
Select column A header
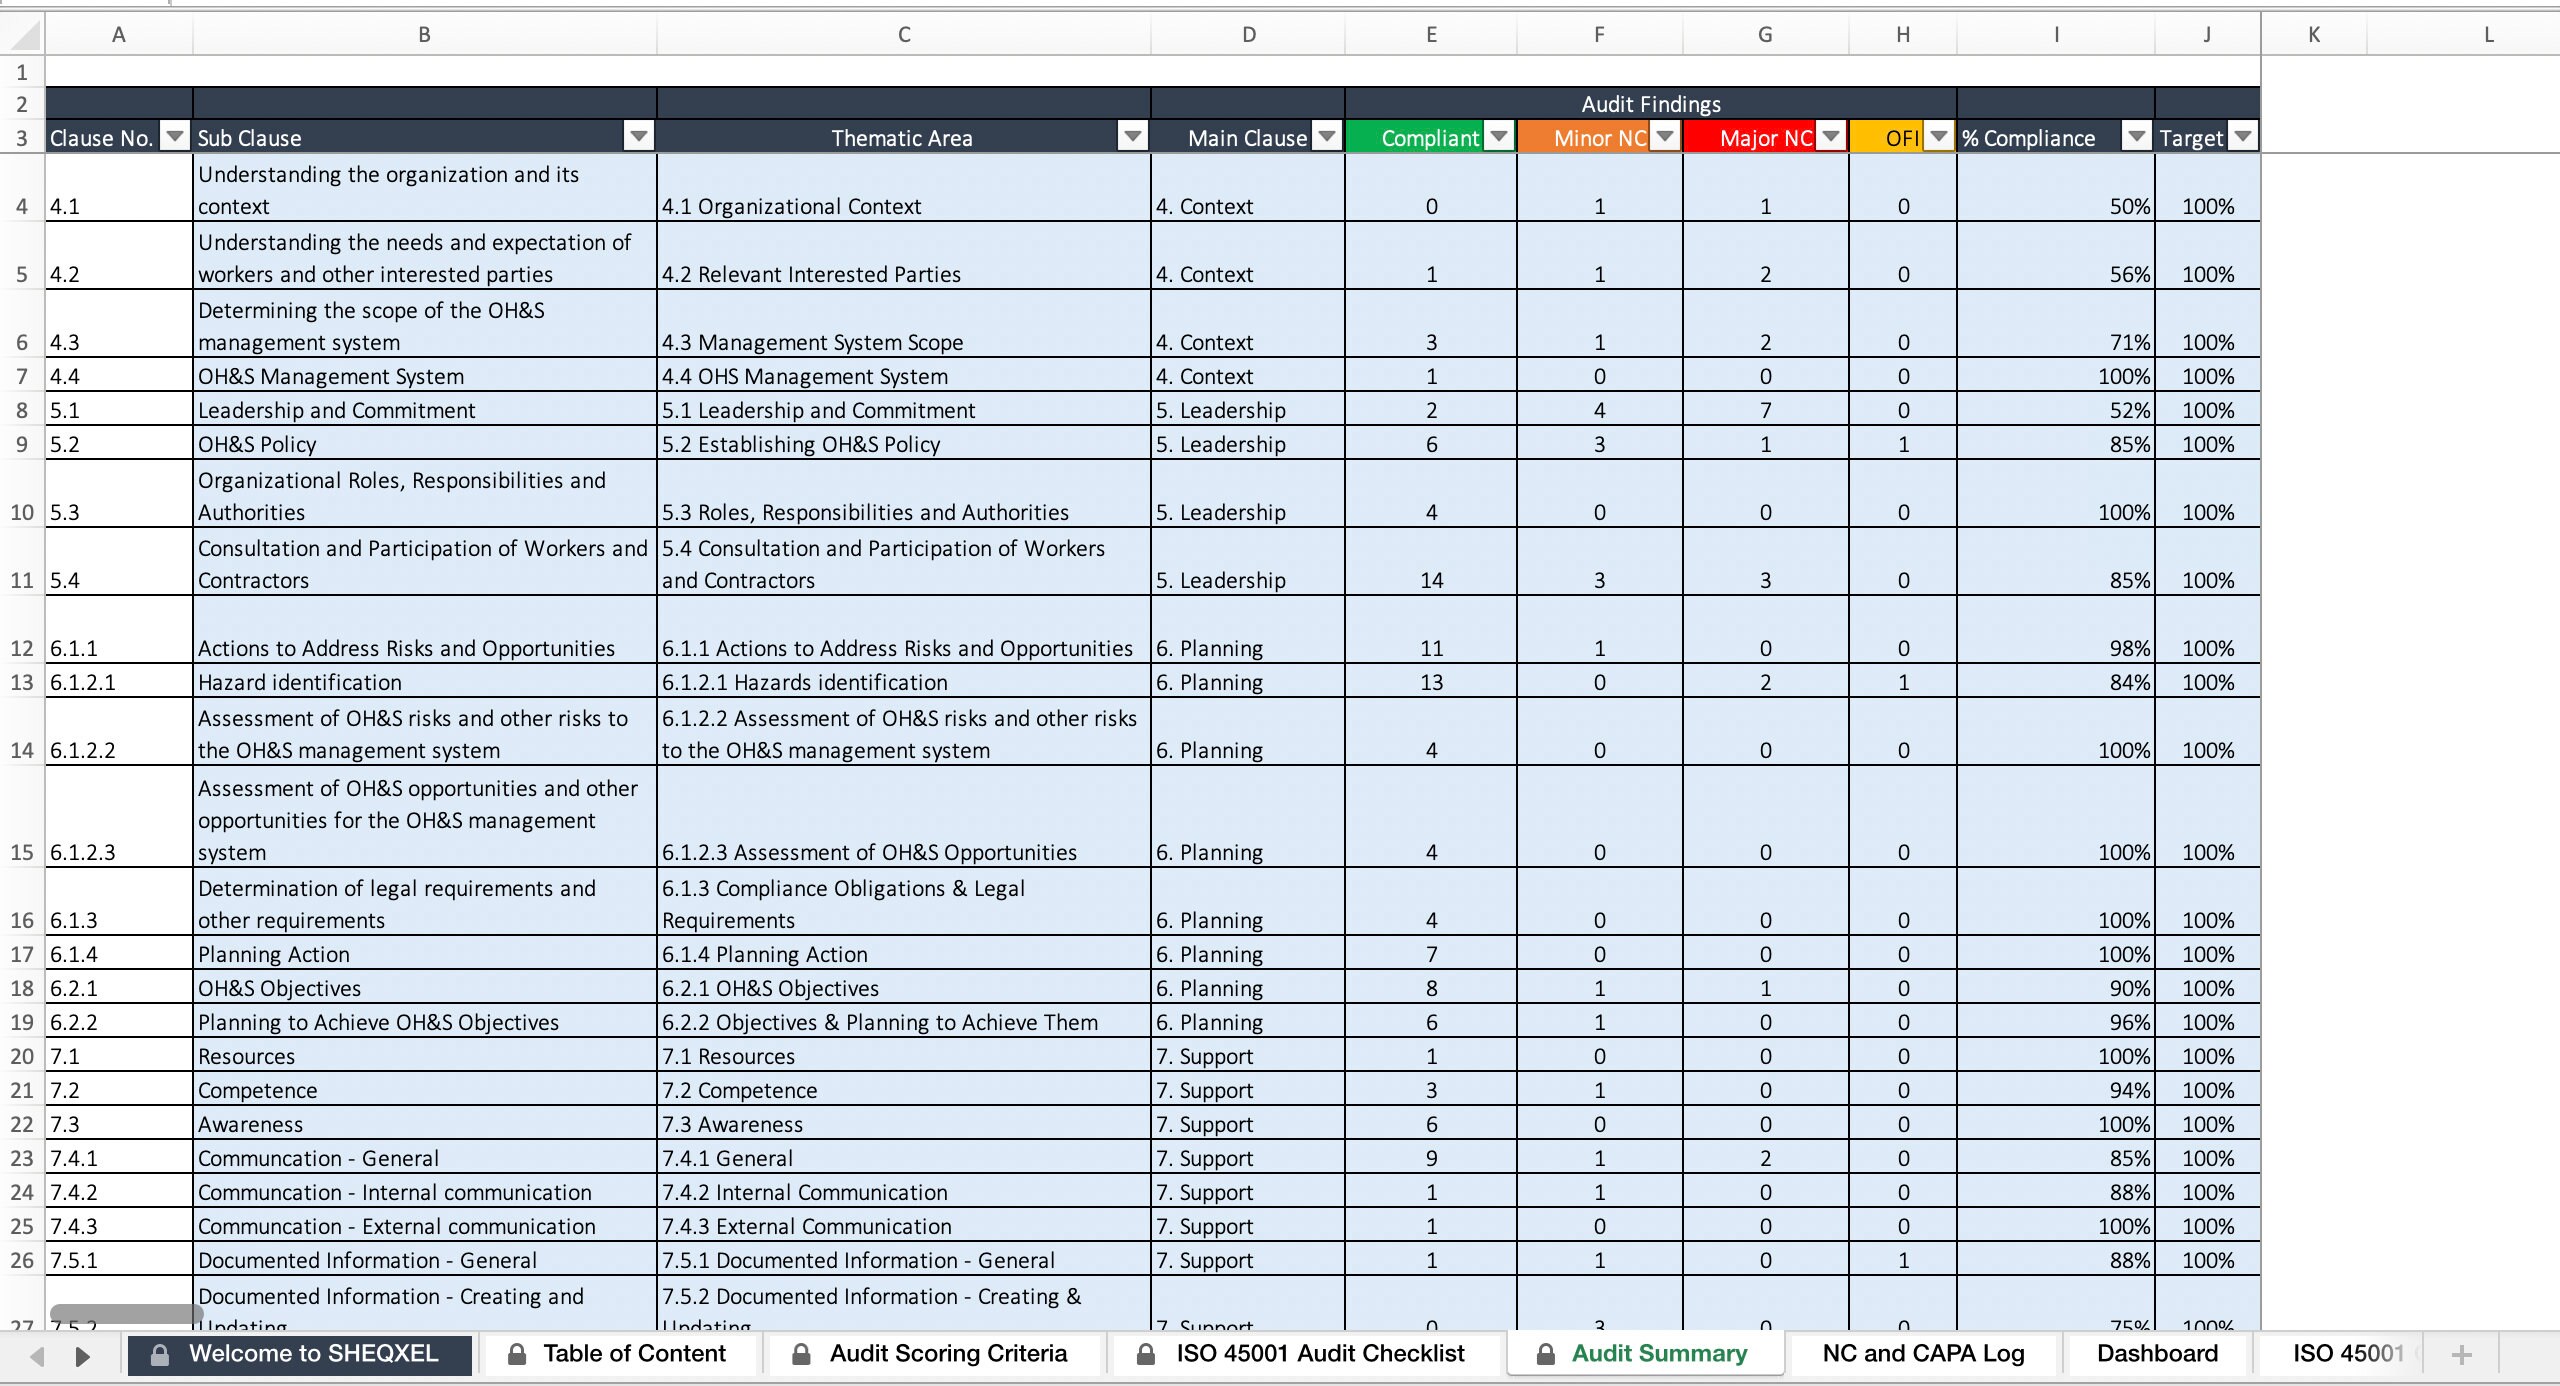point(119,35)
